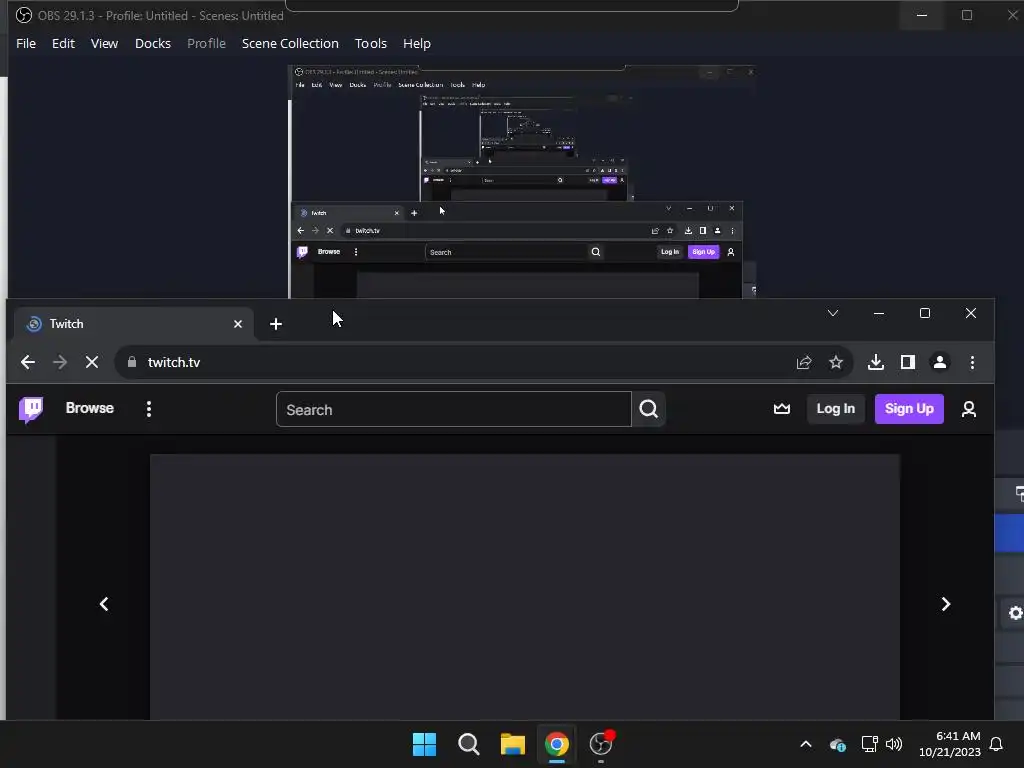Image resolution: width=1024 pixels, height=768 pixels.
Task: Click the Log In button
Action: [x=836, y=409]
